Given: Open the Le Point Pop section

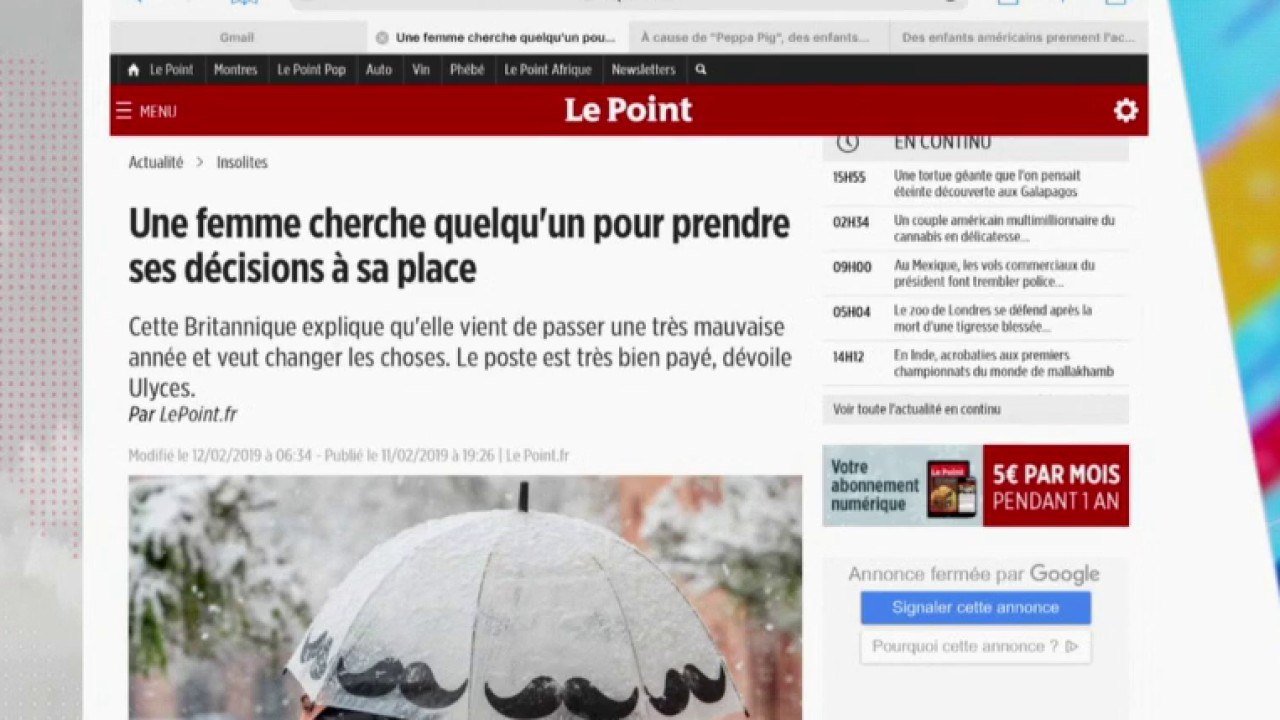Looking at the screenshot, I should [311, 70].
